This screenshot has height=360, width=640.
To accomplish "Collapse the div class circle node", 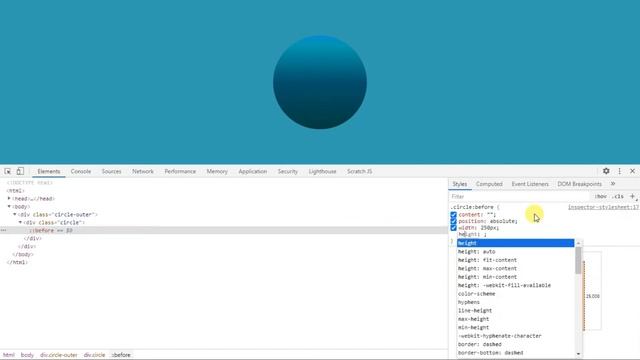I will 20,222.
